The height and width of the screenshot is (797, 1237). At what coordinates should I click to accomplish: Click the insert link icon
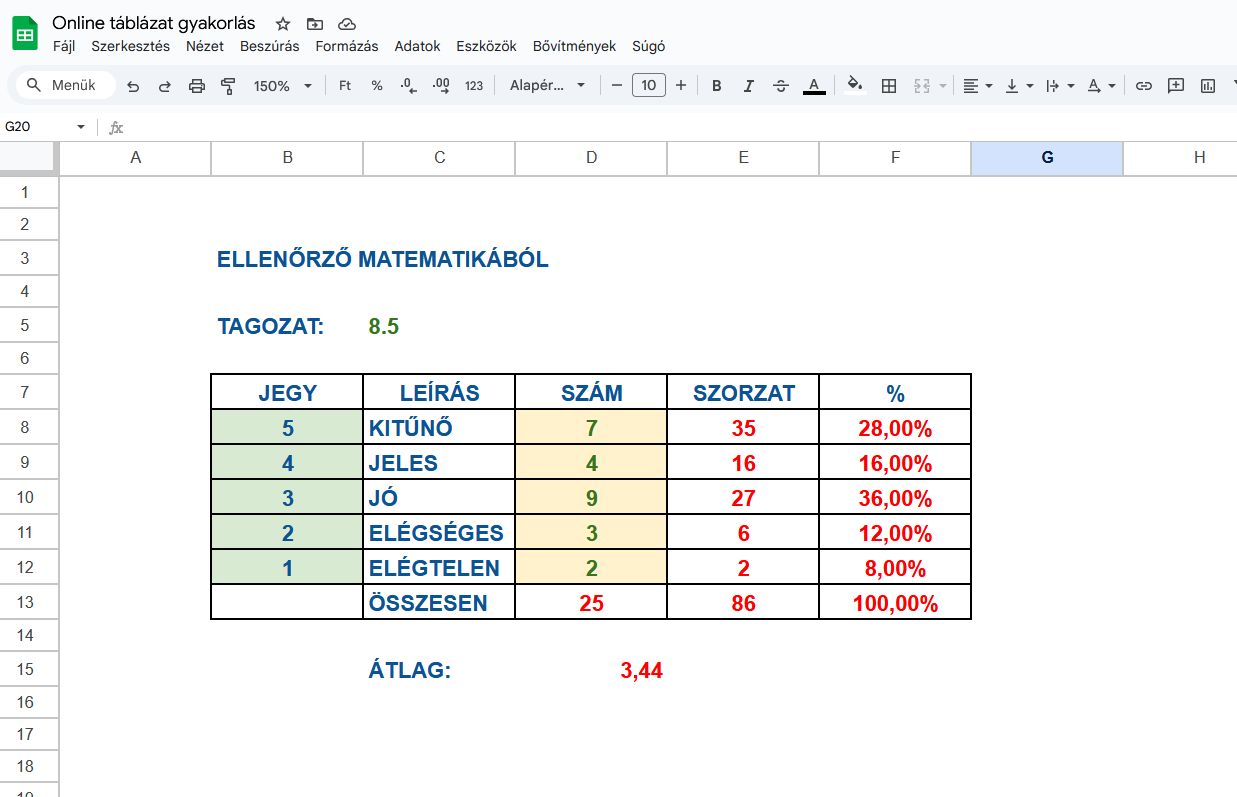(1144, 86)
